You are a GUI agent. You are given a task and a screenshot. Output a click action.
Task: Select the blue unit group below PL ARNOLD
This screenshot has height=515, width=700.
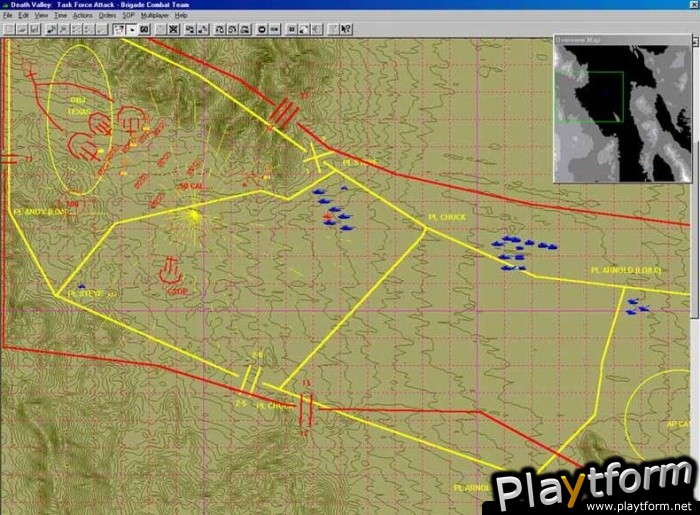click(637, 307)
